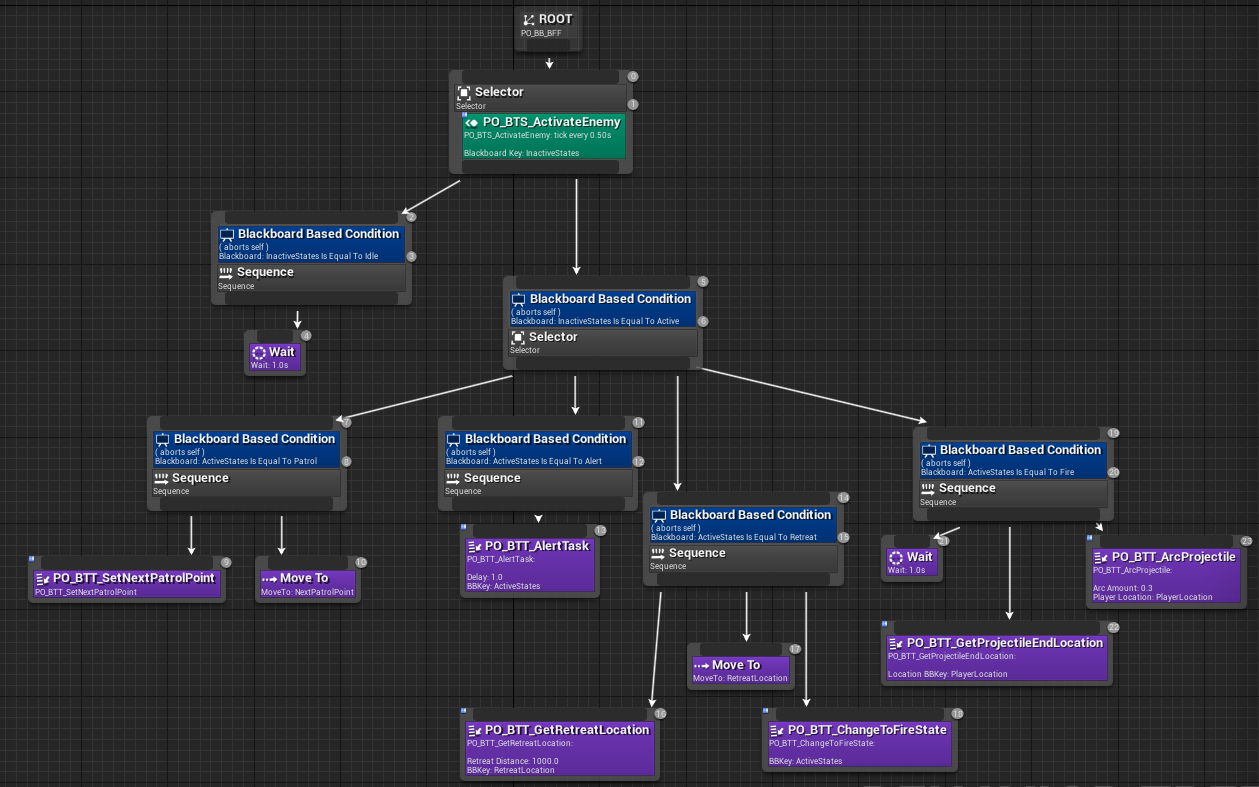Select the Patrol Sequence node

tap(247, 484)
